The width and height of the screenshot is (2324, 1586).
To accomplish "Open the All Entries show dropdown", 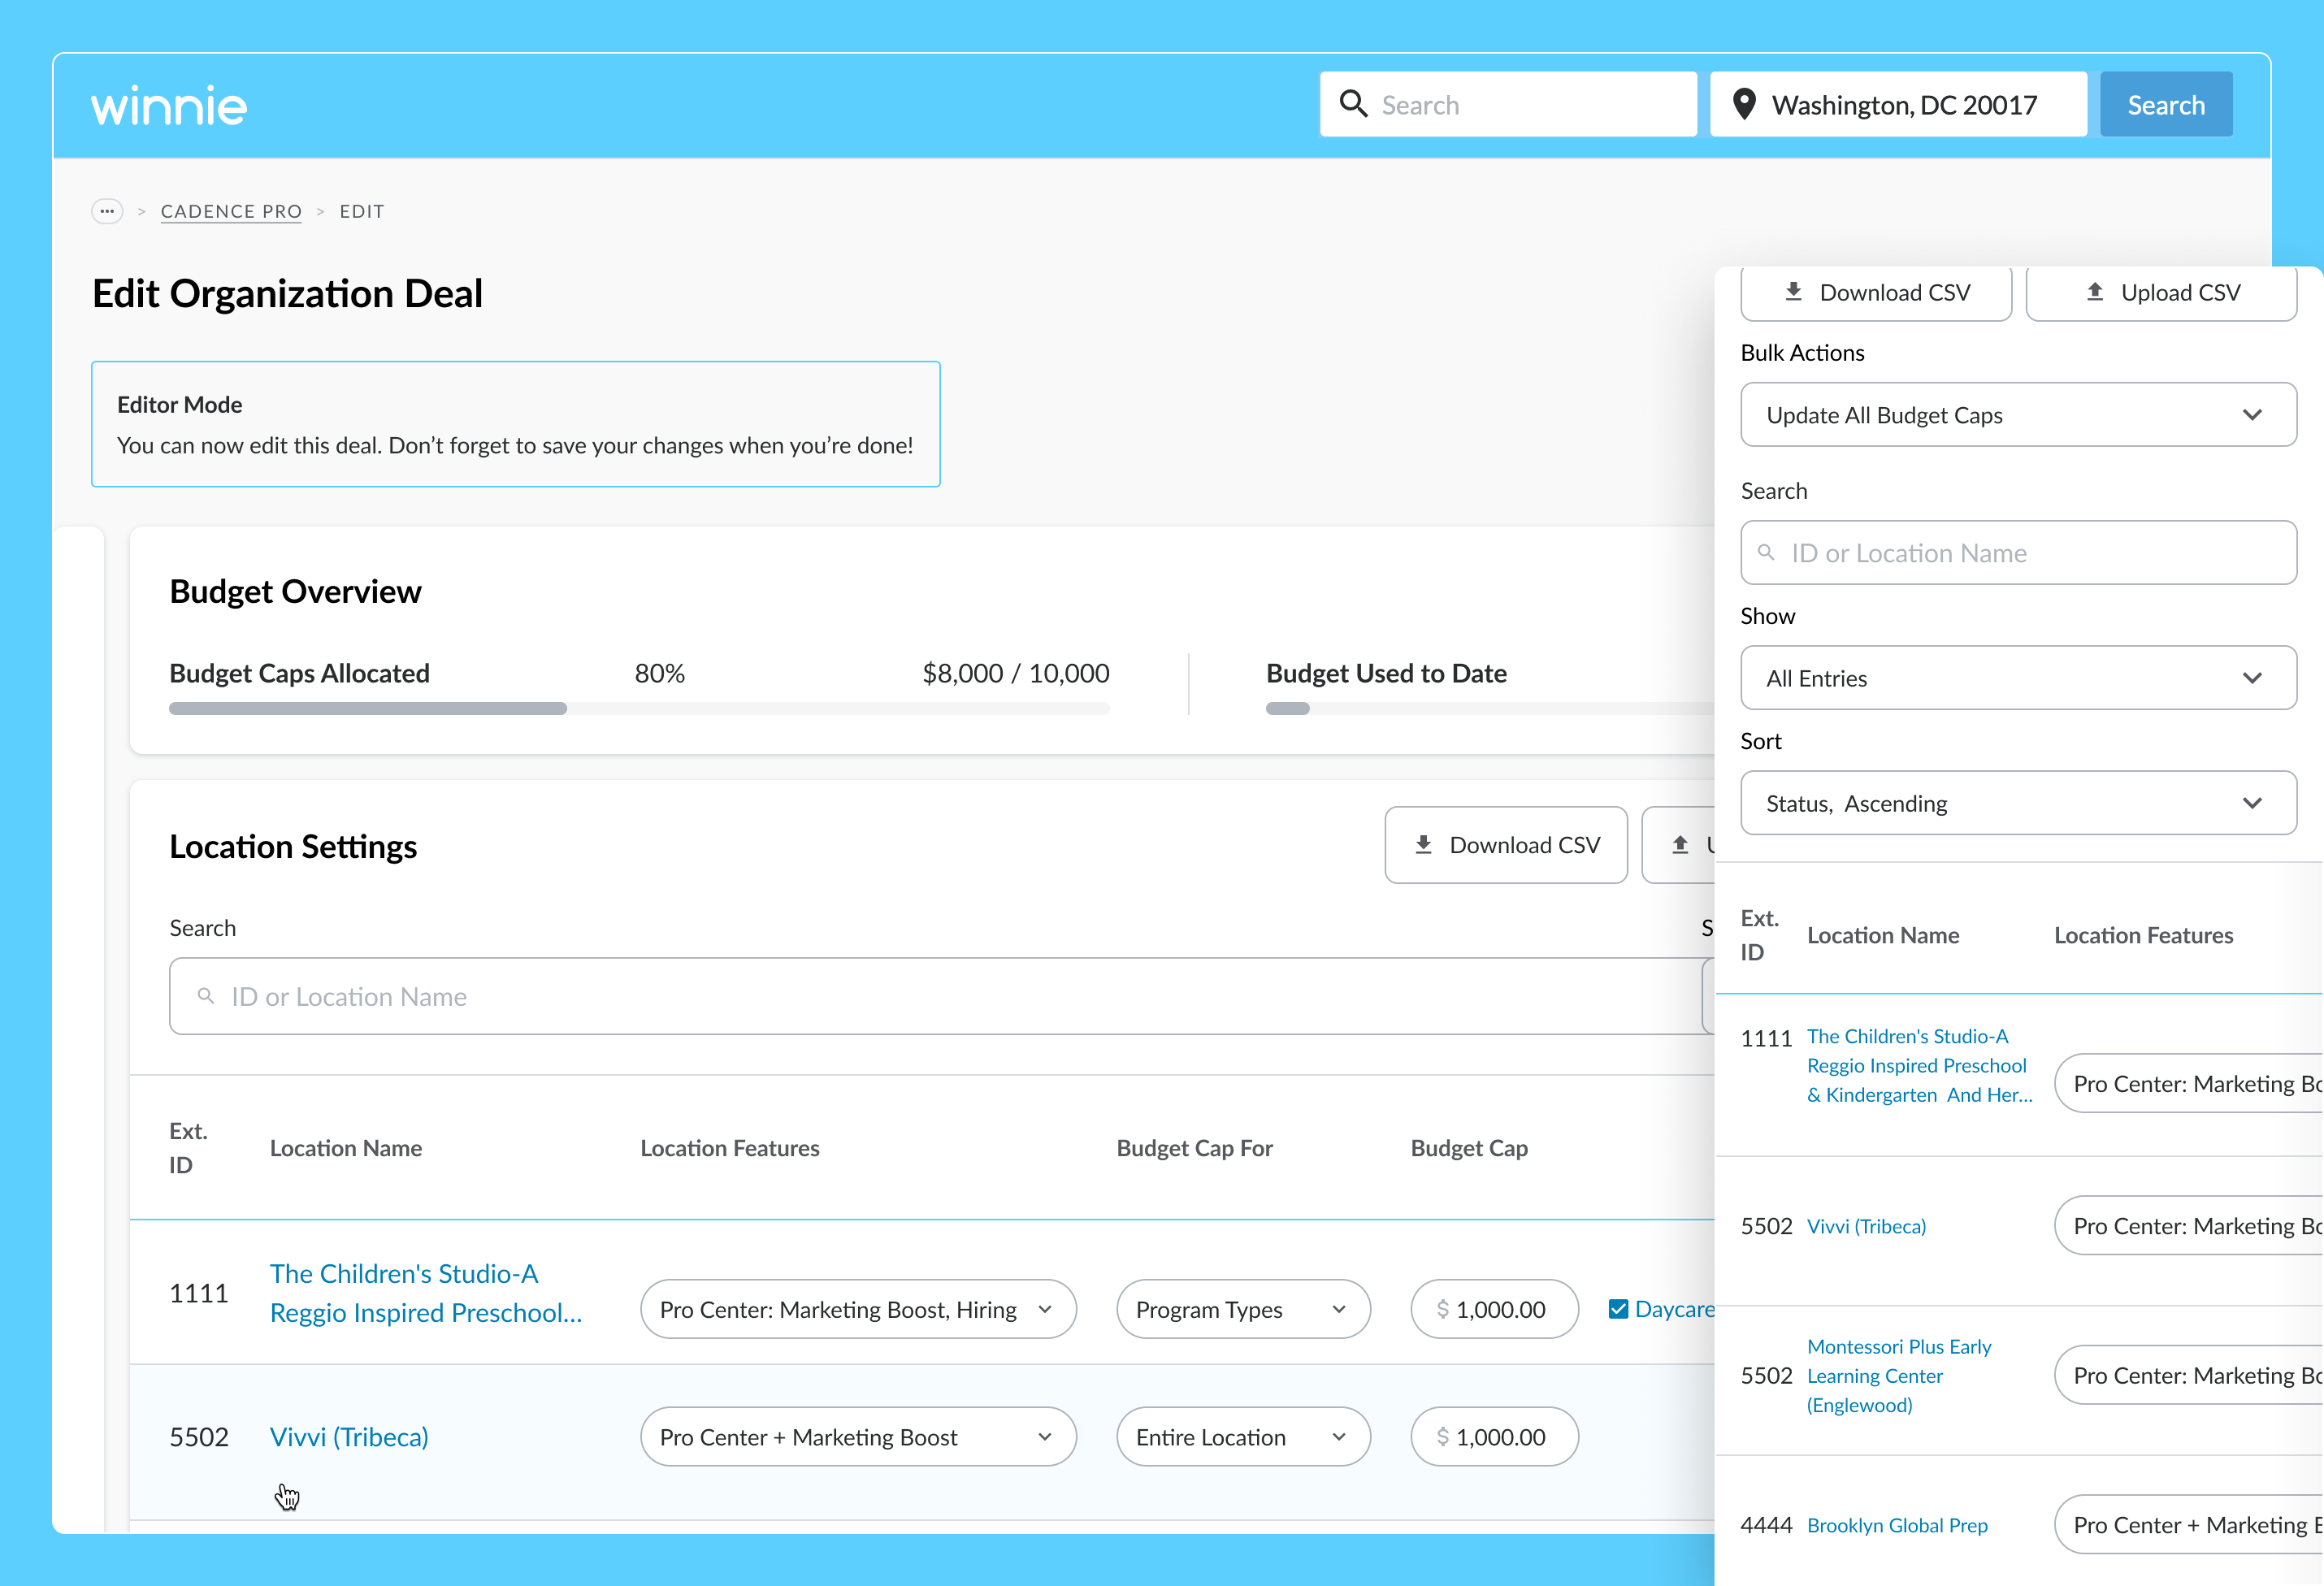I will pyautogui.click(x=2018, y=678).
